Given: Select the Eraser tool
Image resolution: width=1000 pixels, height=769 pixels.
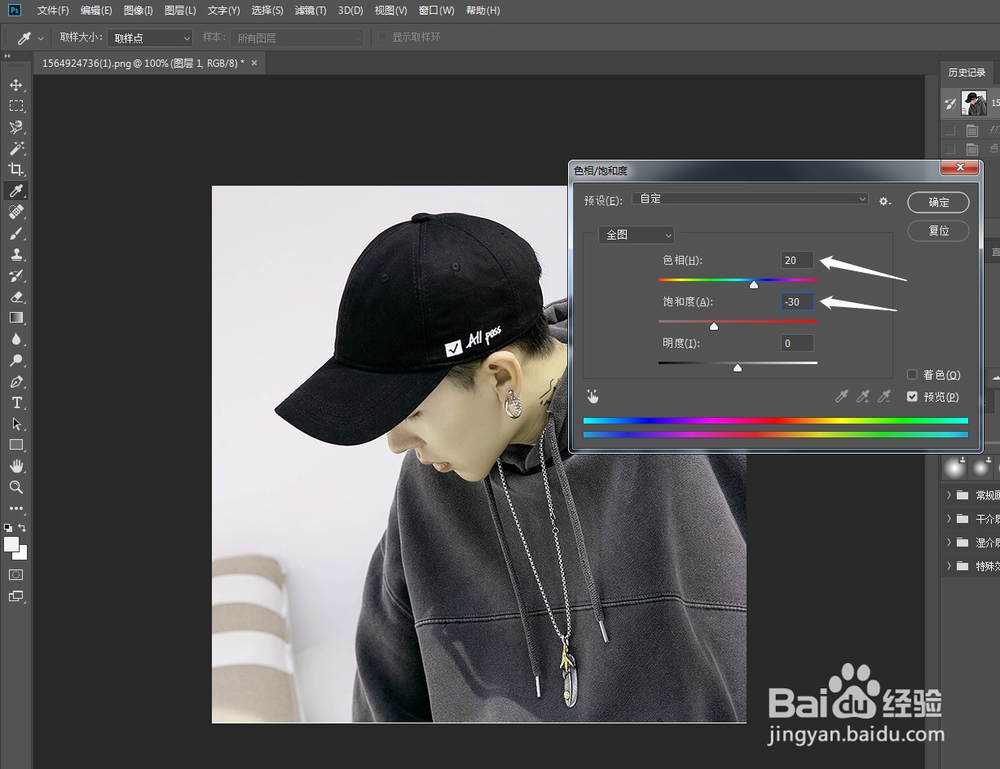Looking at the screenshot, I should click(x=16, y=297).
